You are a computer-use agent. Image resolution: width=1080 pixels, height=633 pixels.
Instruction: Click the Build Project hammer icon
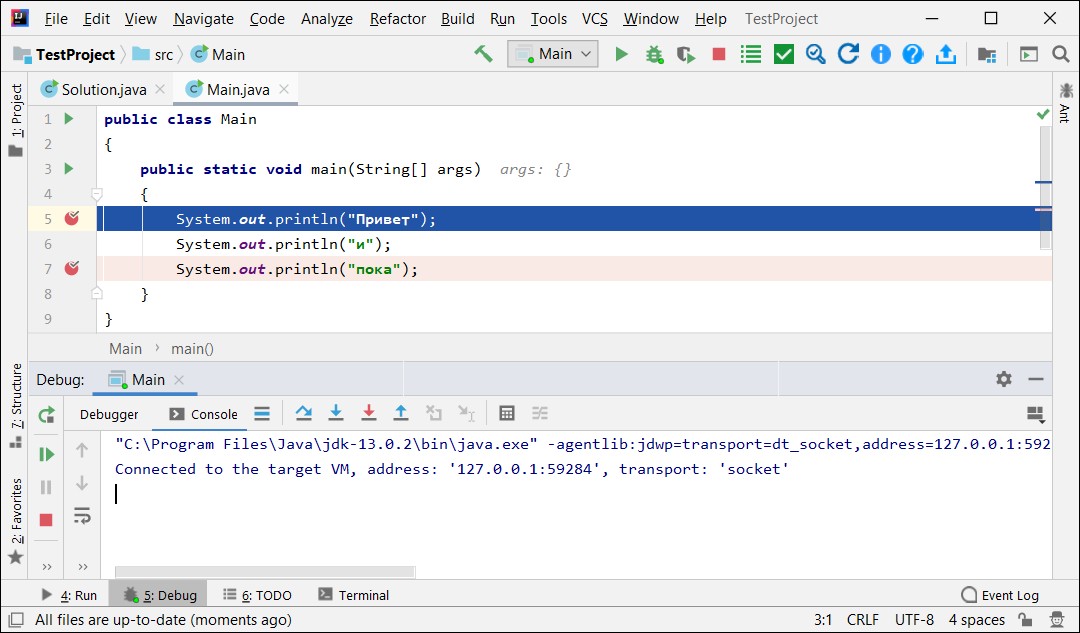pos(484,54)
